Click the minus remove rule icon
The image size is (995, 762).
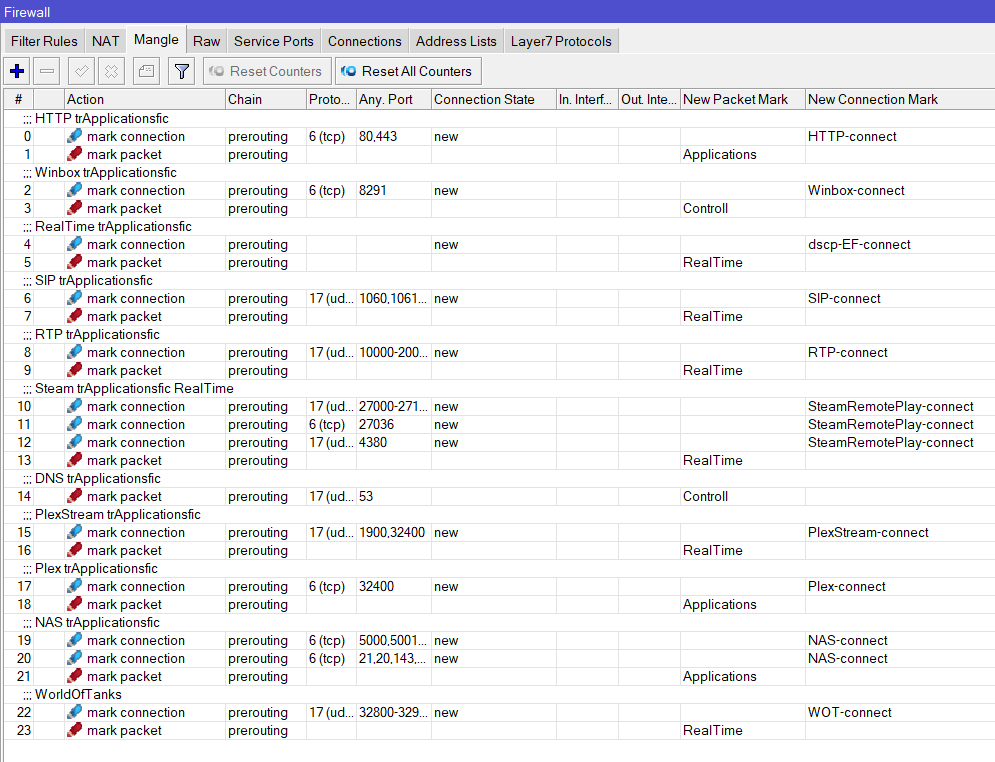[47, 71]
